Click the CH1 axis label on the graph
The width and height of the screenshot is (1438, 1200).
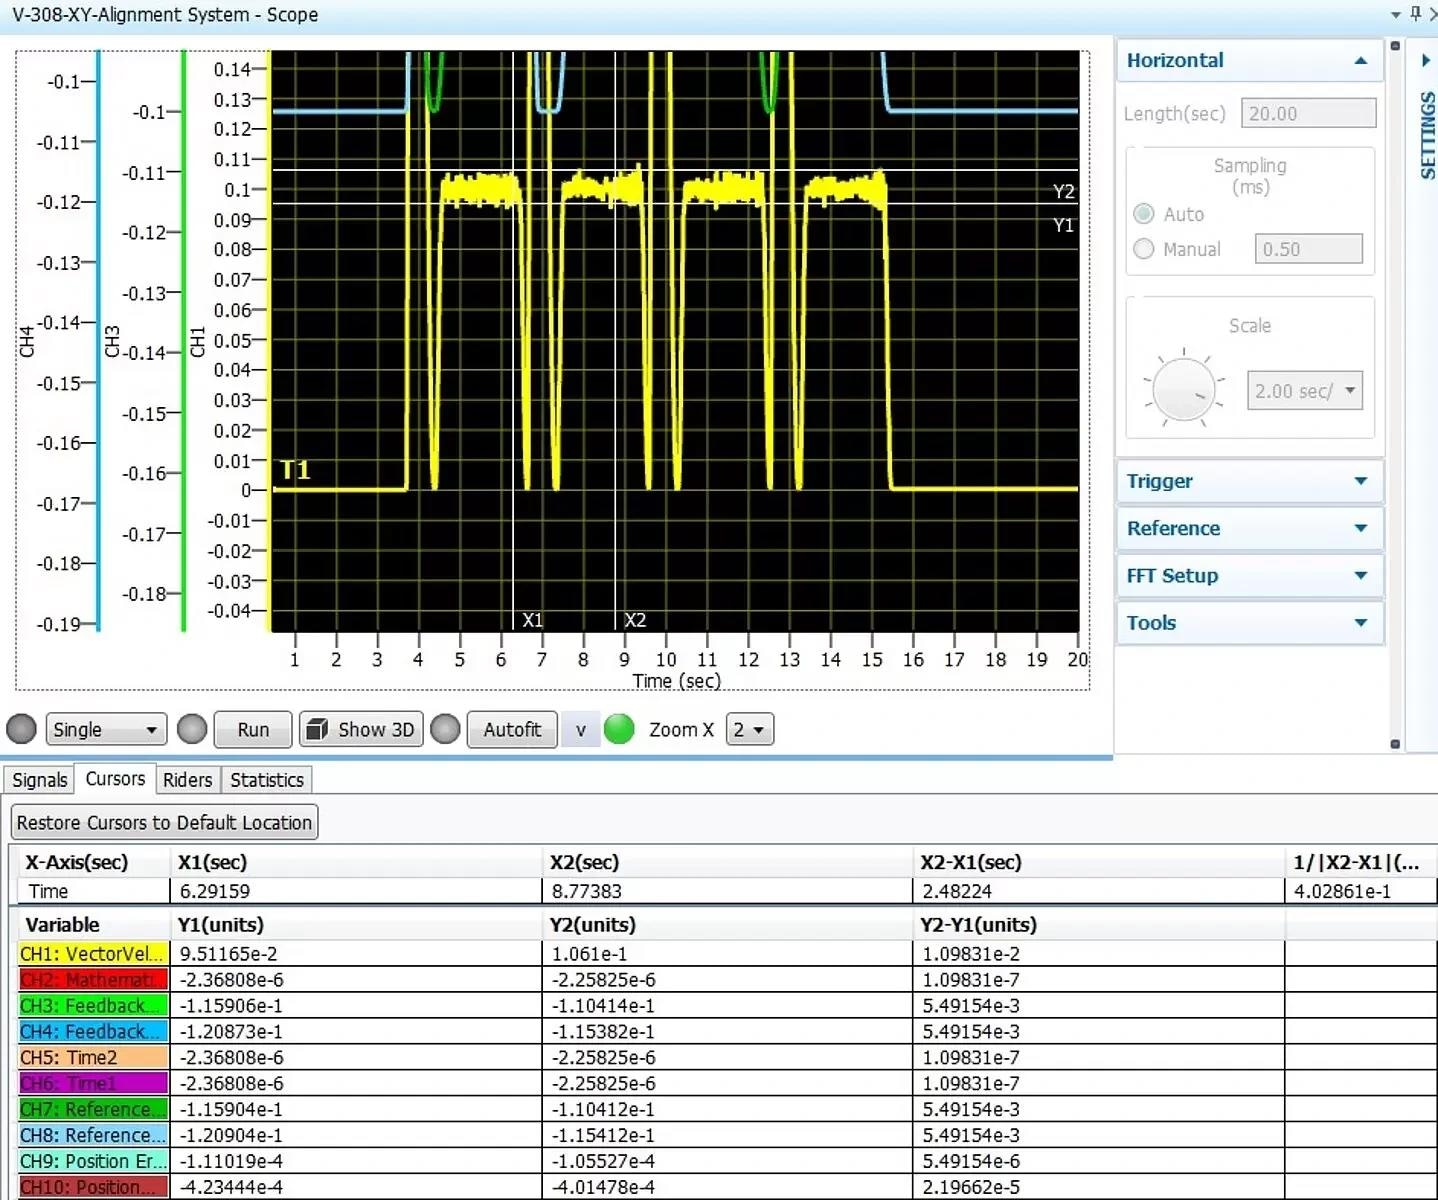point(197,341)
